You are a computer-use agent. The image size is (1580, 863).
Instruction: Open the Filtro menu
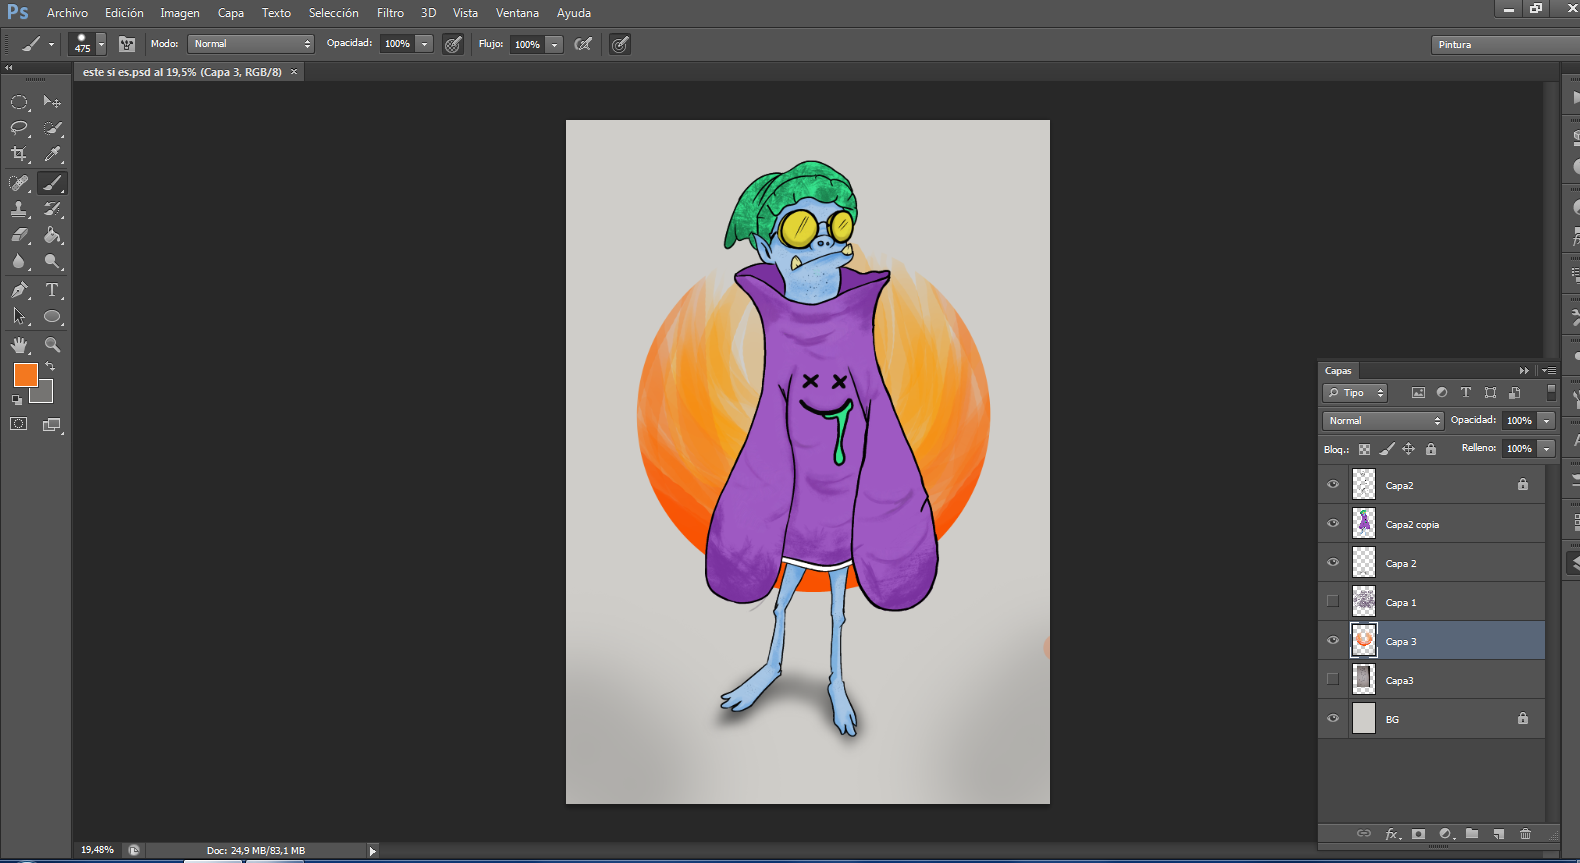point(390,13)
